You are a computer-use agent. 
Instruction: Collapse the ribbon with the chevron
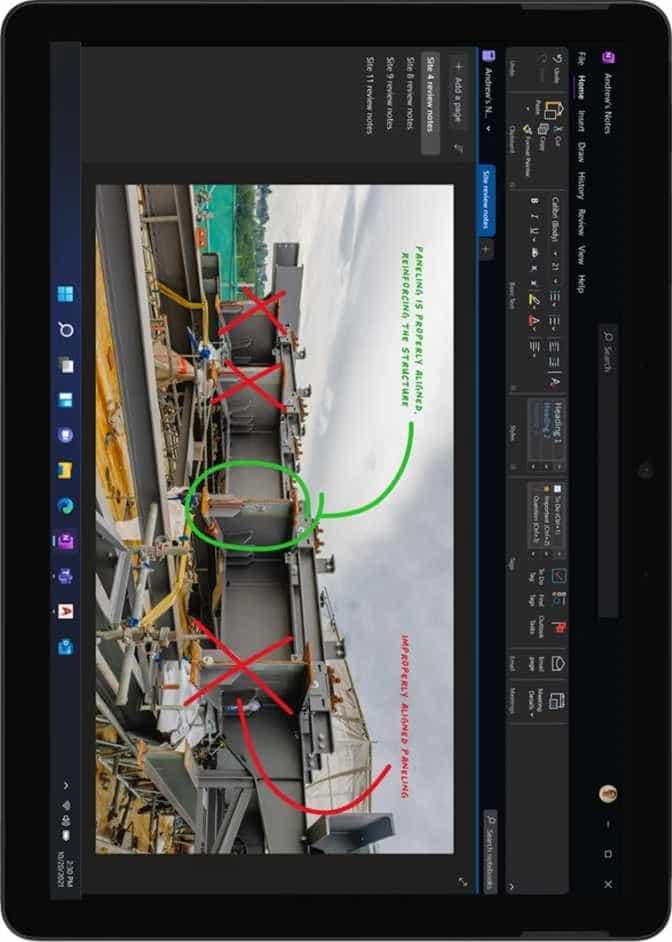(512, 886)
